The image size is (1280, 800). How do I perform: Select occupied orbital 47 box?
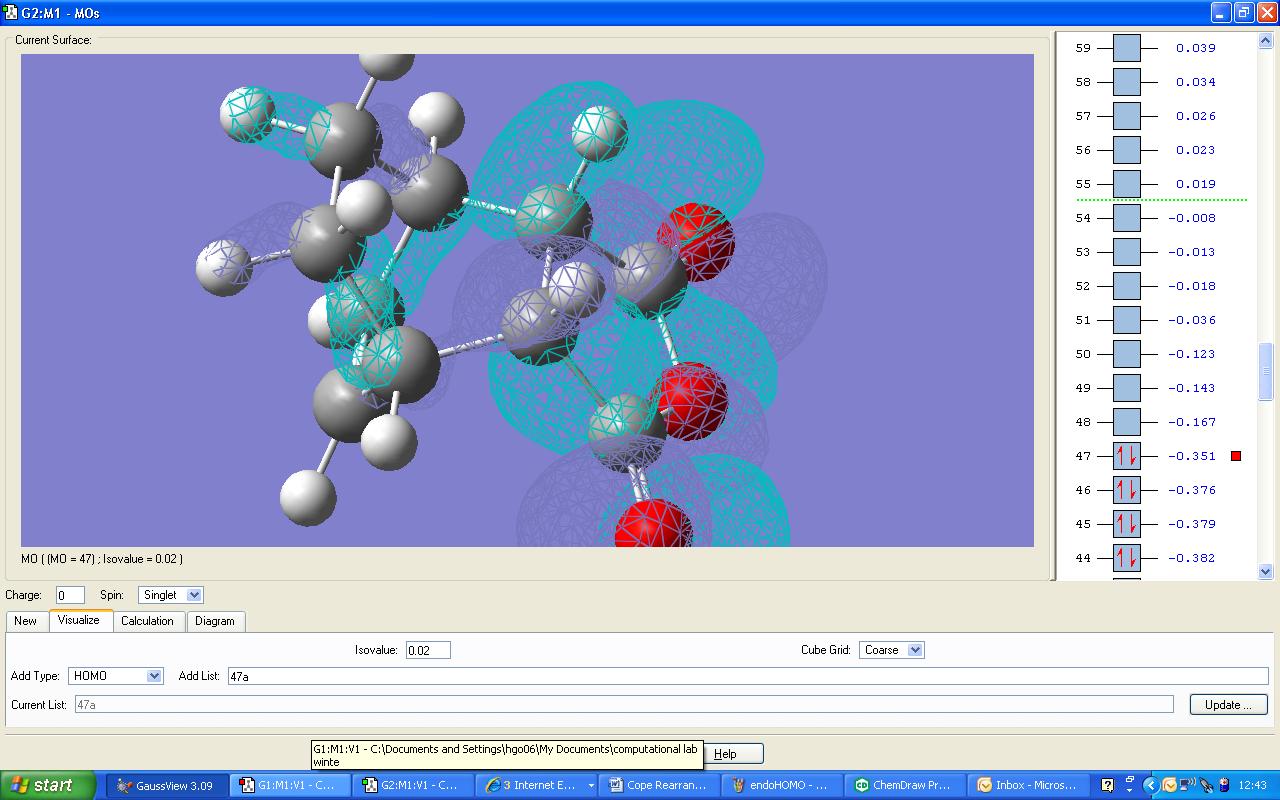pyautogui.click(x=1126, y=456)
